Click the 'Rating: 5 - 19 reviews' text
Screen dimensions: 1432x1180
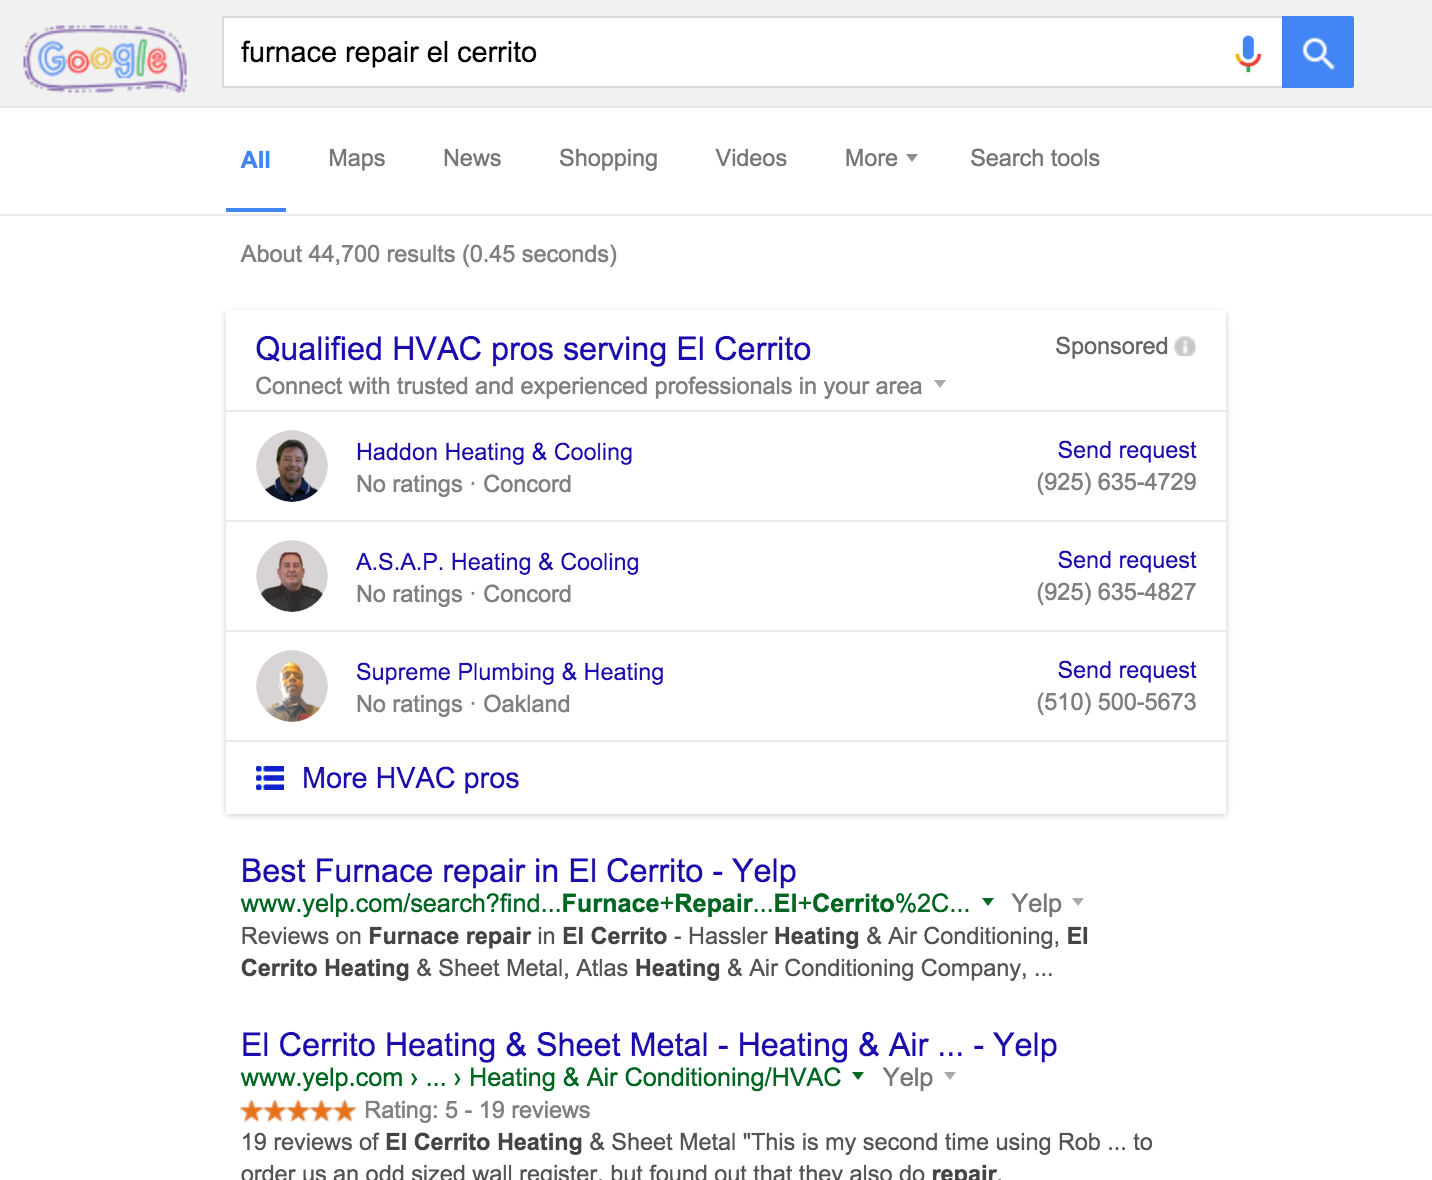477,1110
